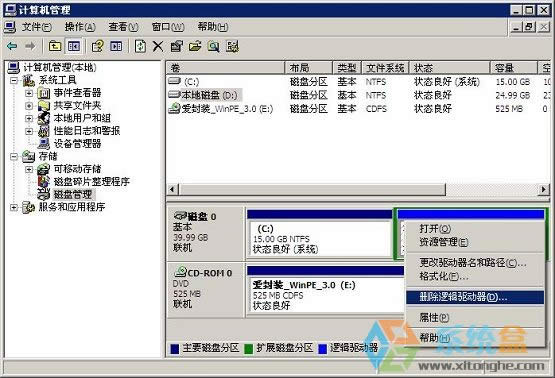This screenshot has width=555, height=378.
Task: Open the 窗口(W) menu
Action: pos(168,27)
